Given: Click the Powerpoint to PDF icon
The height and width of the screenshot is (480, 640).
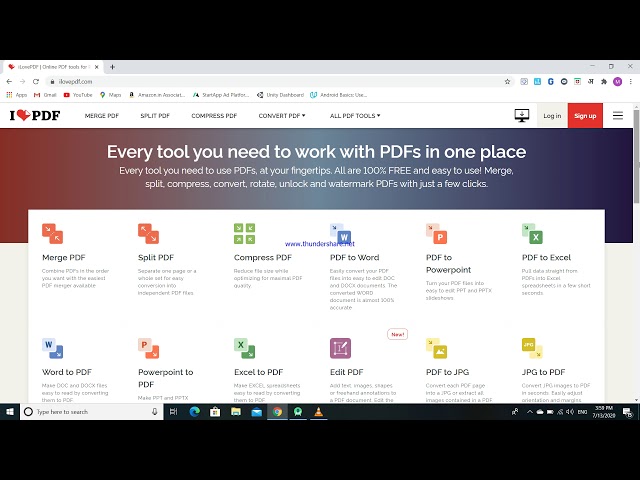Looking at the screenshot, I should coord(148,348).
